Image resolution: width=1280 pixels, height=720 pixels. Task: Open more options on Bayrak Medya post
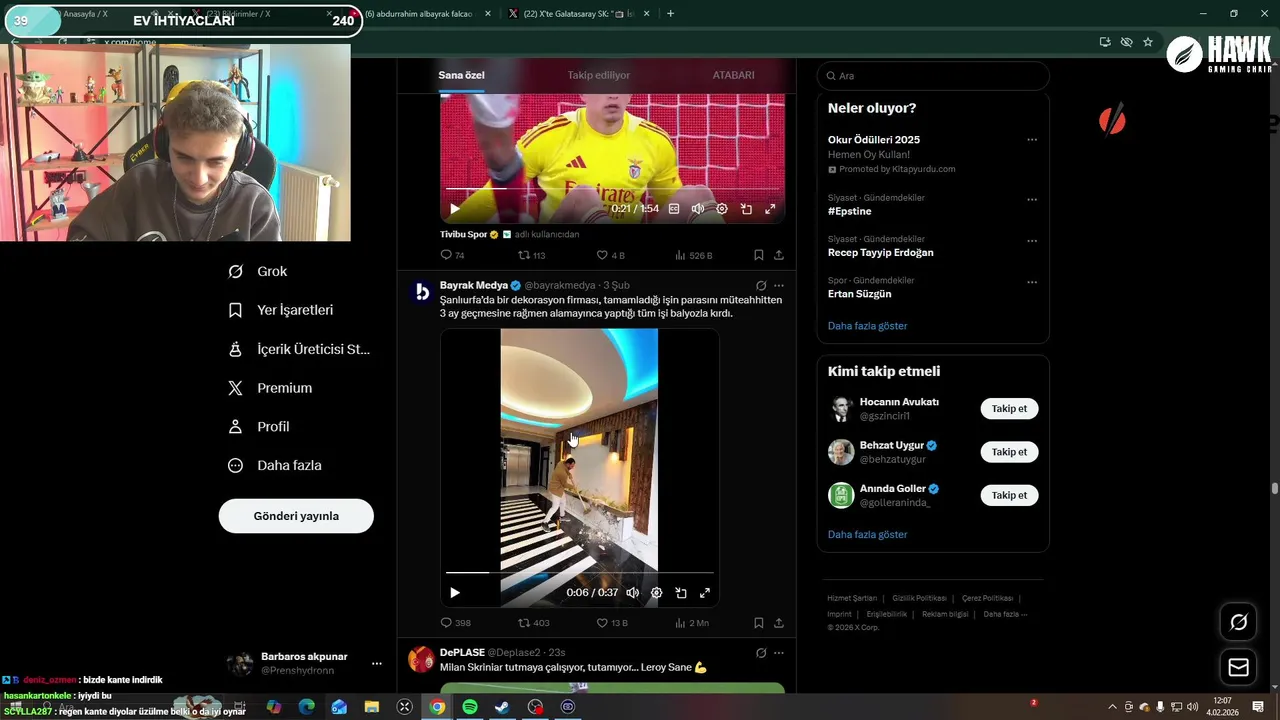[779, 286]
